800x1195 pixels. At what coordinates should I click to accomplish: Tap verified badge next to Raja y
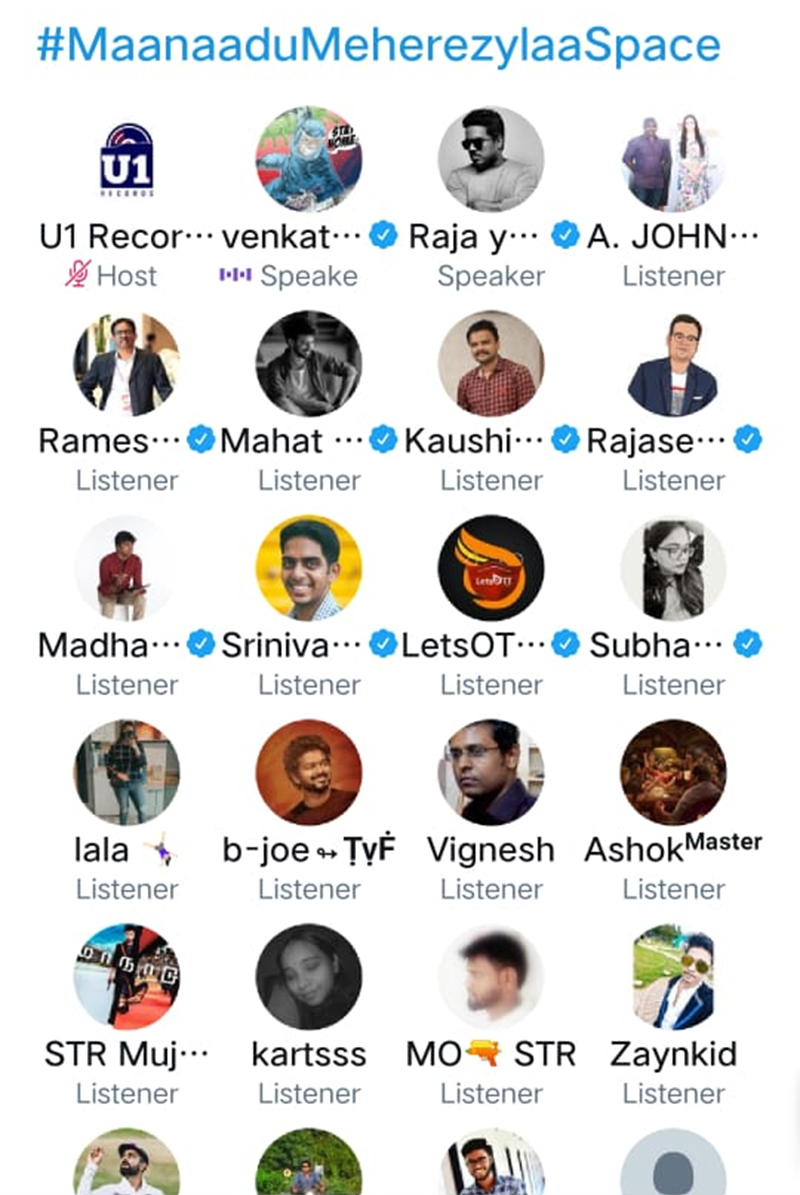tap(565, 235)
